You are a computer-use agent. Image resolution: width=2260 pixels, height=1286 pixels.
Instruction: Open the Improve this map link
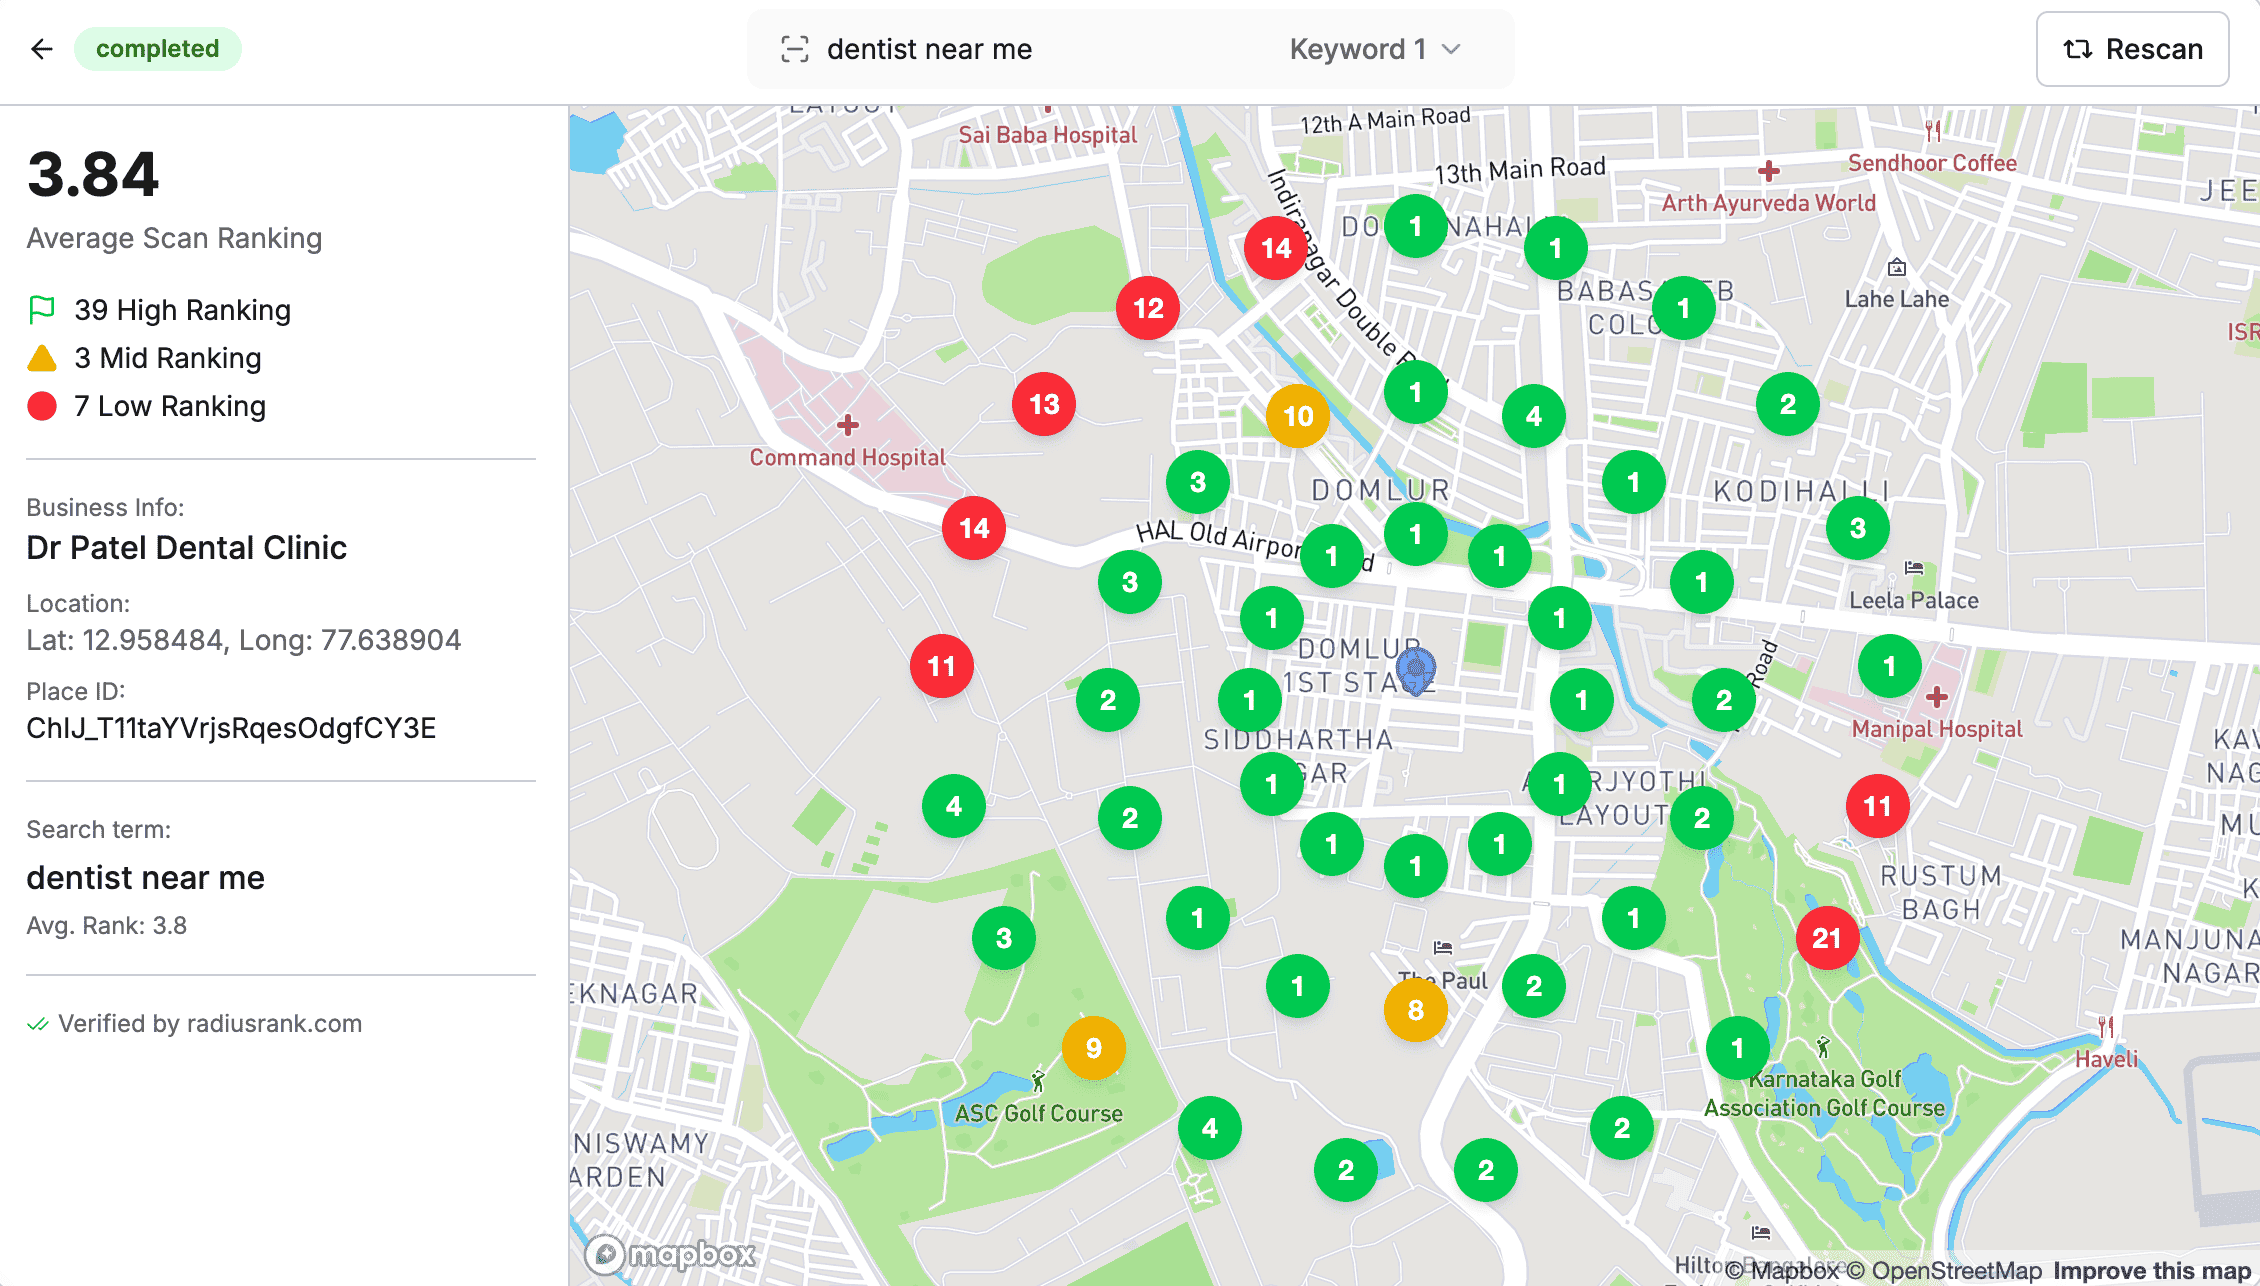[x=2151, y=1271]
